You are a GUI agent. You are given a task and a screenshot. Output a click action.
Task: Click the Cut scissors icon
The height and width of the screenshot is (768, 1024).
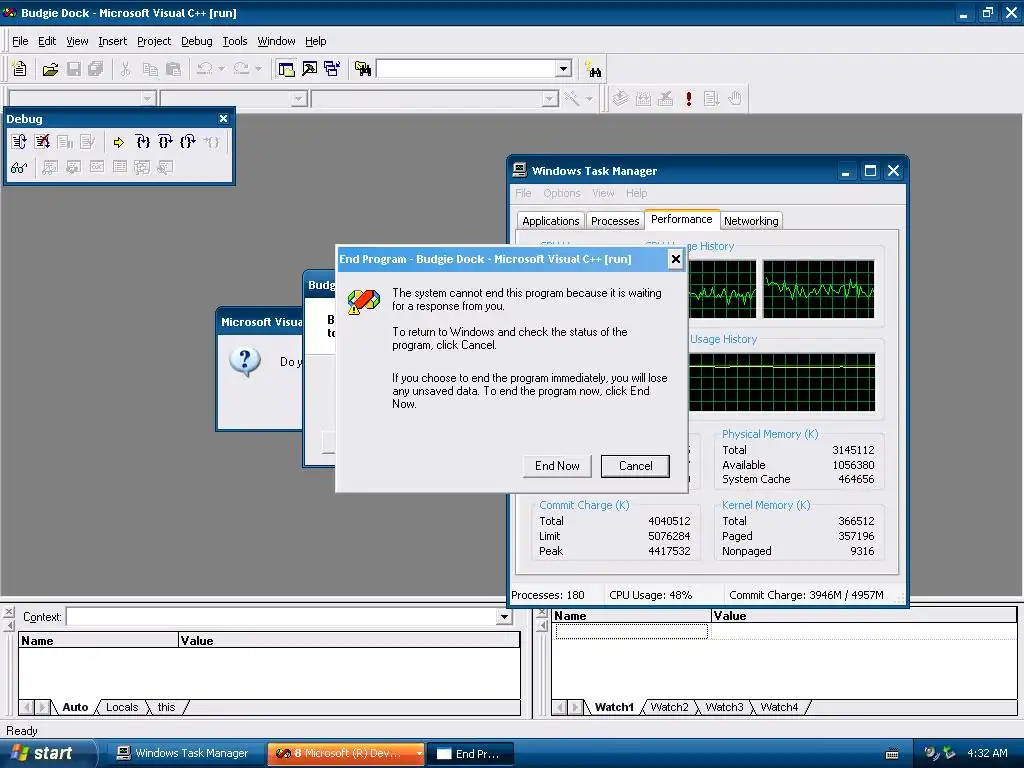tap(125, 69)
